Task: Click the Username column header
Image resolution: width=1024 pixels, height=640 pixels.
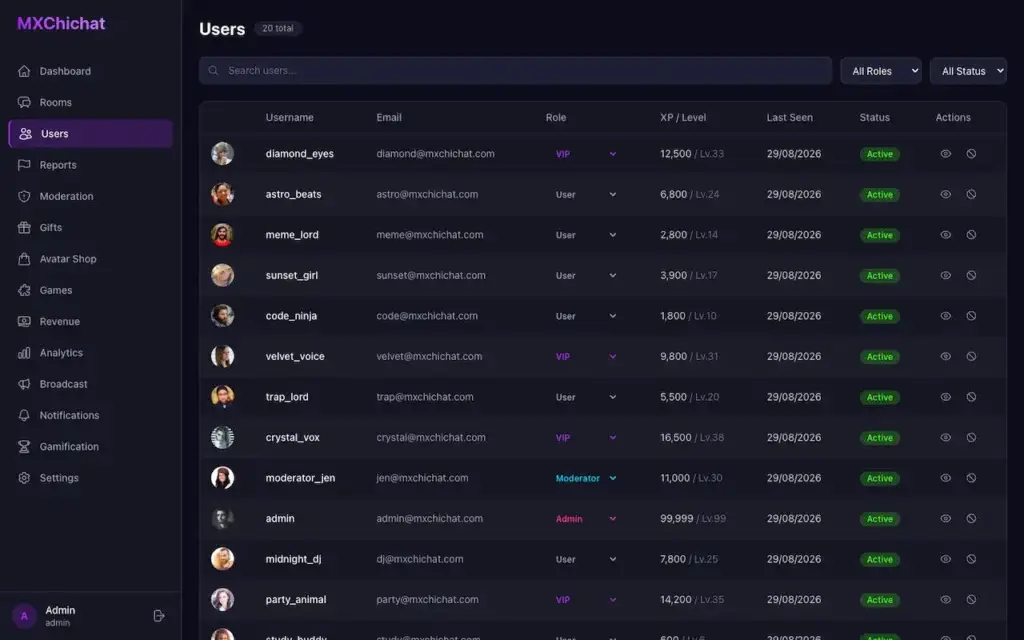Action: pos(289,118)
